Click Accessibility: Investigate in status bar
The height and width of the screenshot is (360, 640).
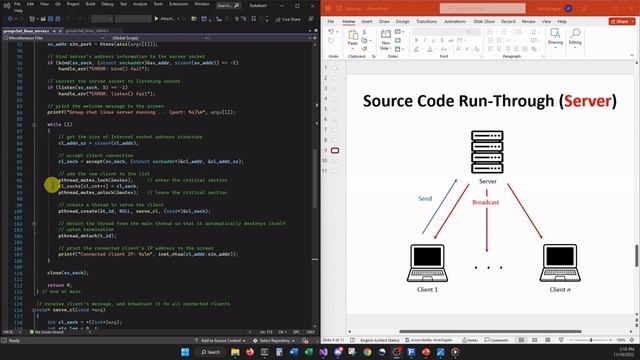click(x=429, y=340)
